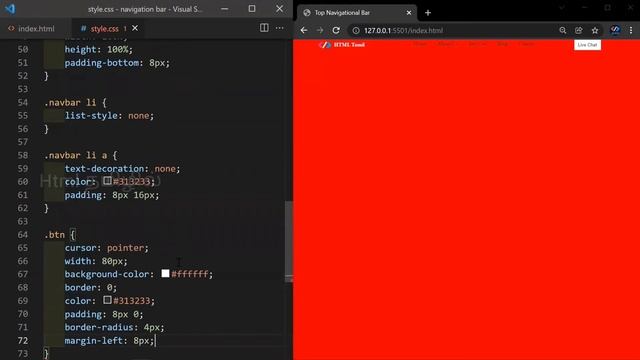Viewport: 640px width, 360px height.
Task: Open the browser three-dot menu
Action: [631, 30]
